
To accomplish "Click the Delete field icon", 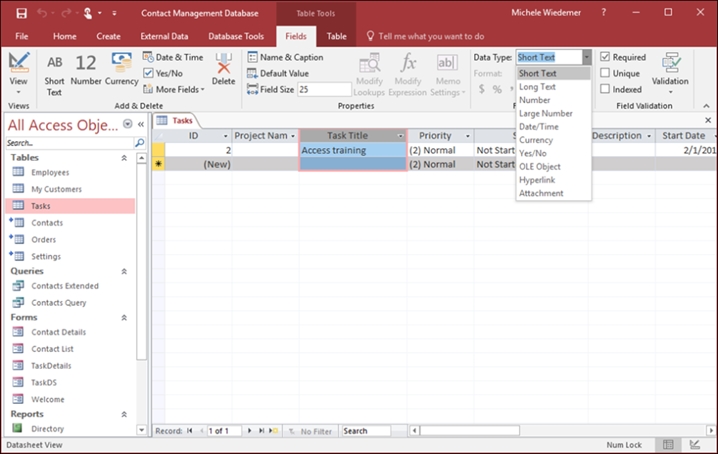I will 223,69.
